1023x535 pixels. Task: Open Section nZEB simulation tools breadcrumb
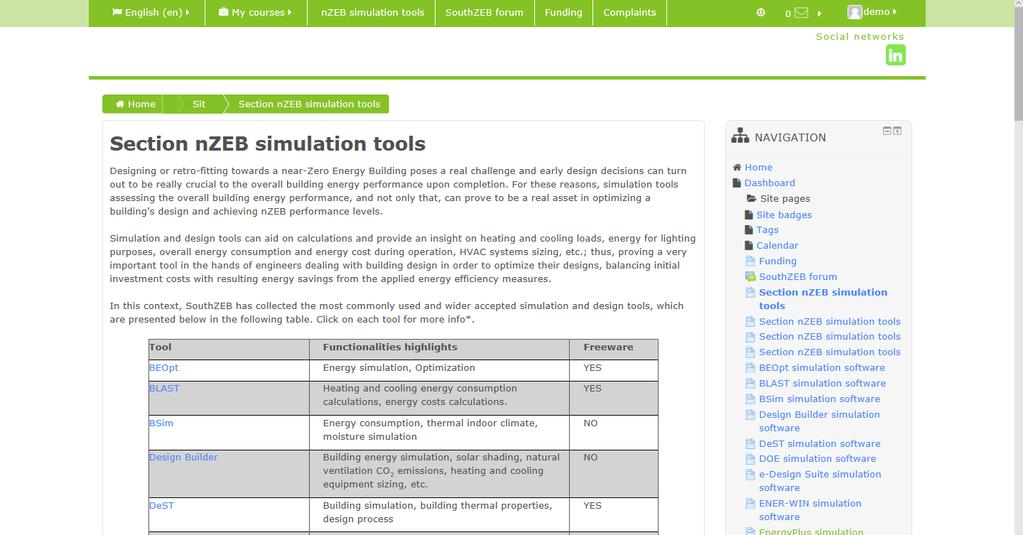point(309,104)
